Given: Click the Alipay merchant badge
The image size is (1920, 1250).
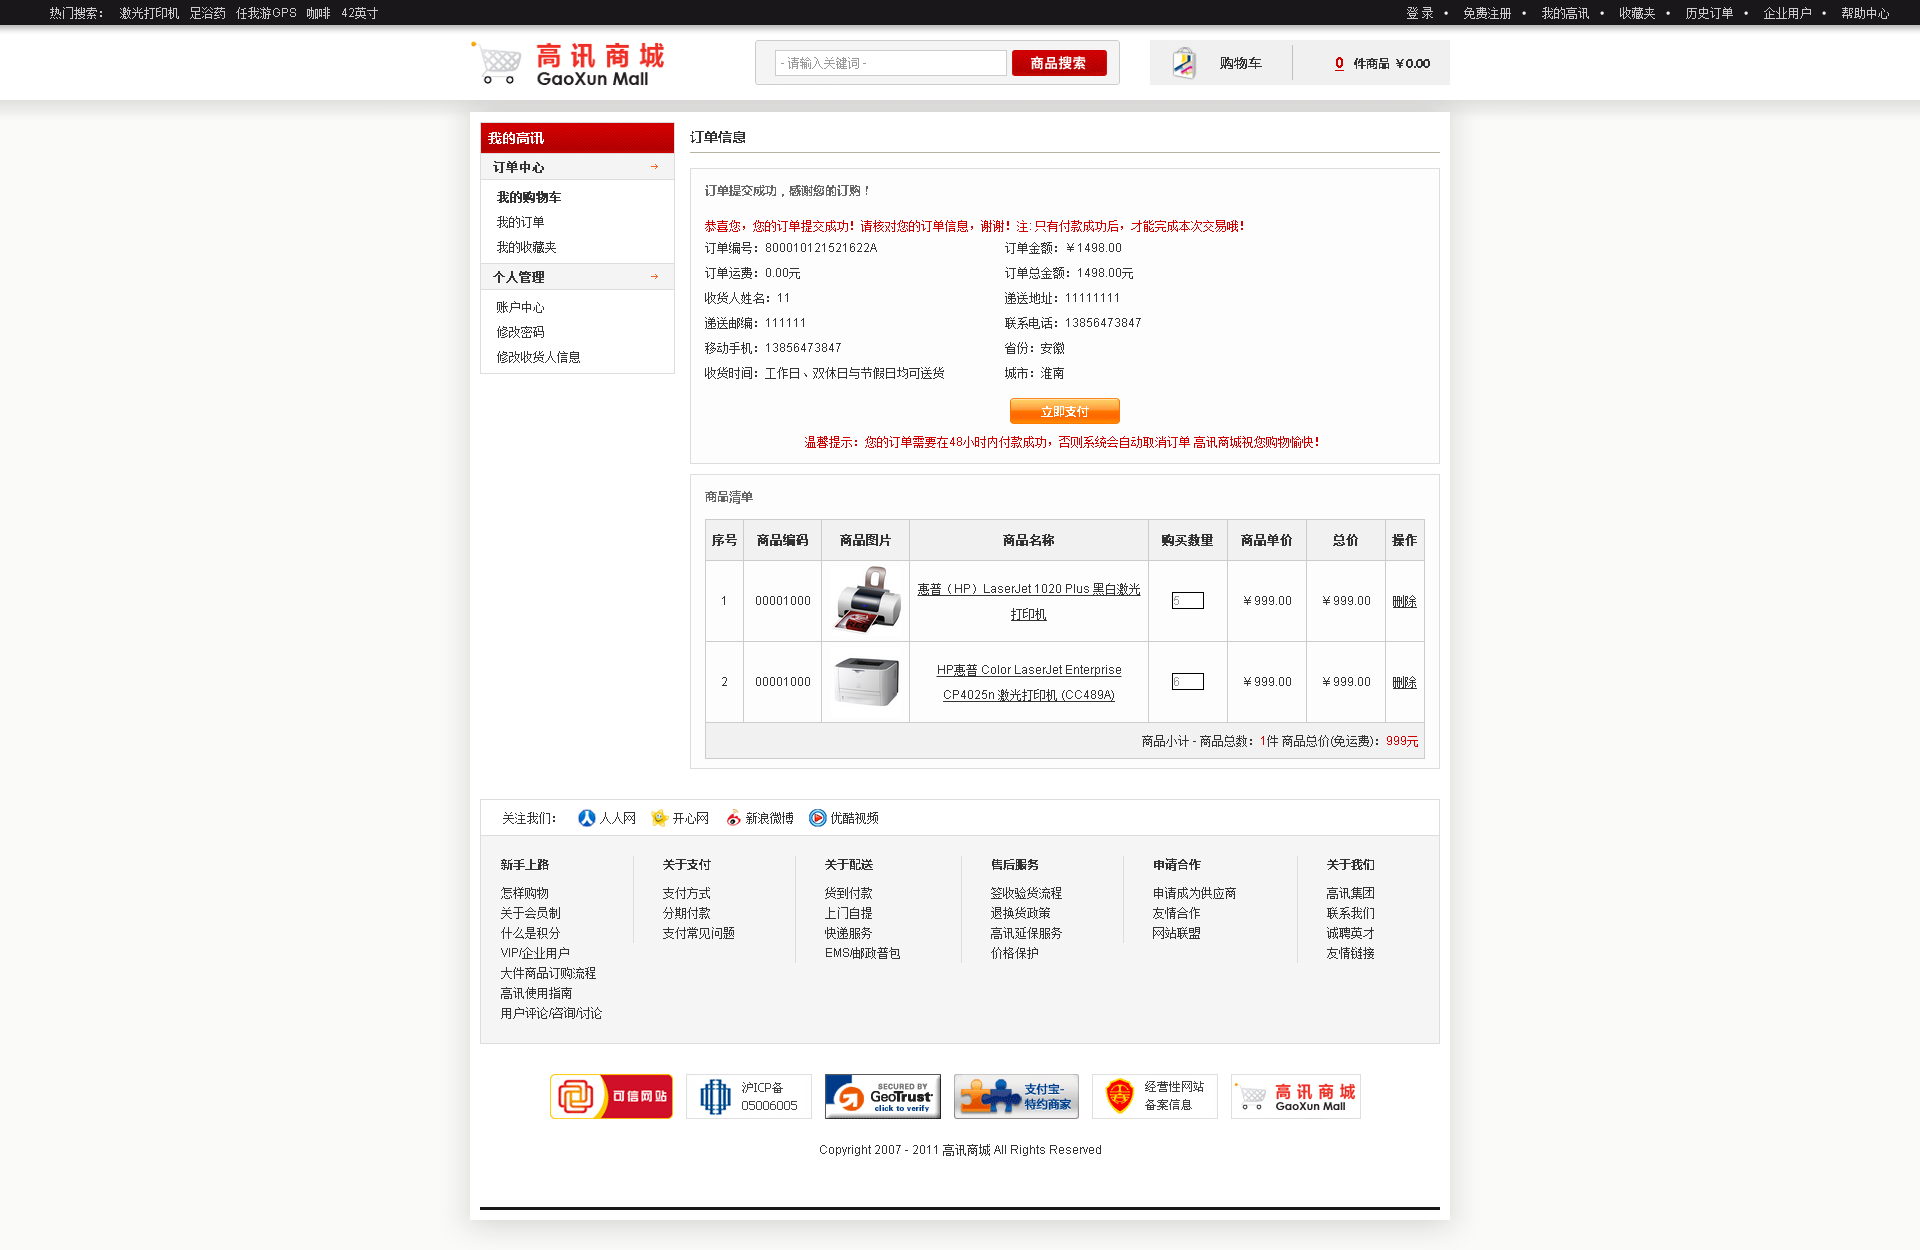Looking at the screenshot, I should click(x=1017, y=1096).
